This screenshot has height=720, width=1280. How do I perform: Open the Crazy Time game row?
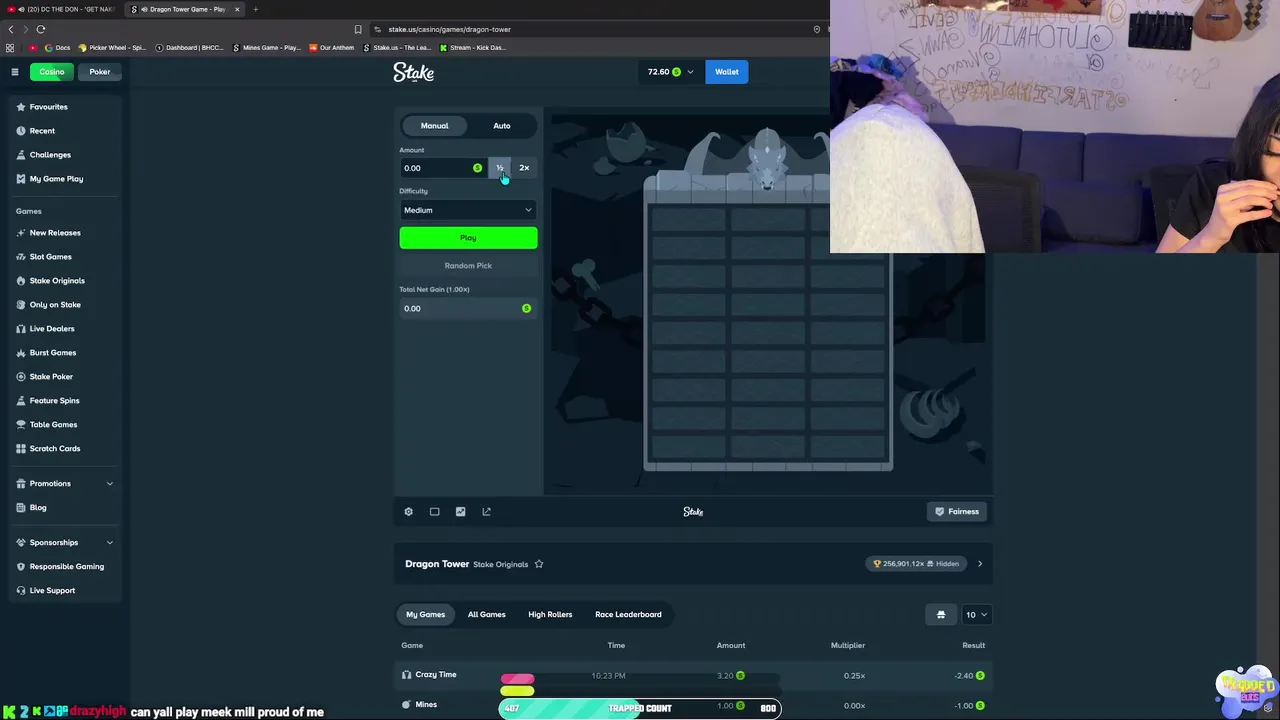tap(693, 676)
